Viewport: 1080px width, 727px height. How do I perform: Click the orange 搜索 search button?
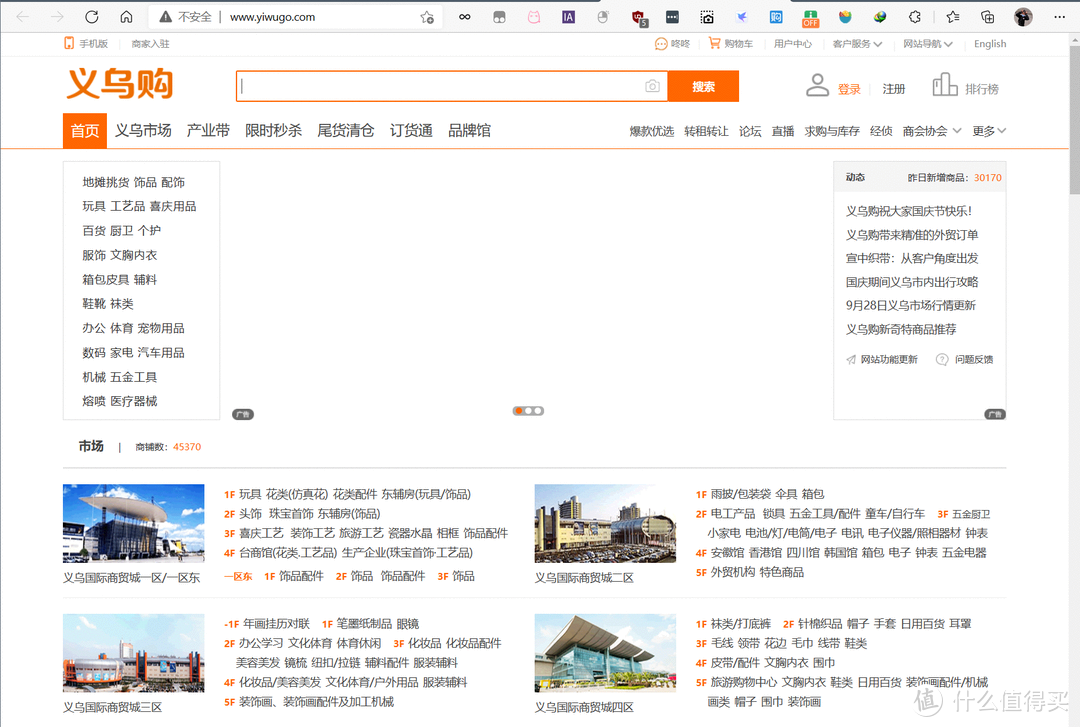coord(703,86)
